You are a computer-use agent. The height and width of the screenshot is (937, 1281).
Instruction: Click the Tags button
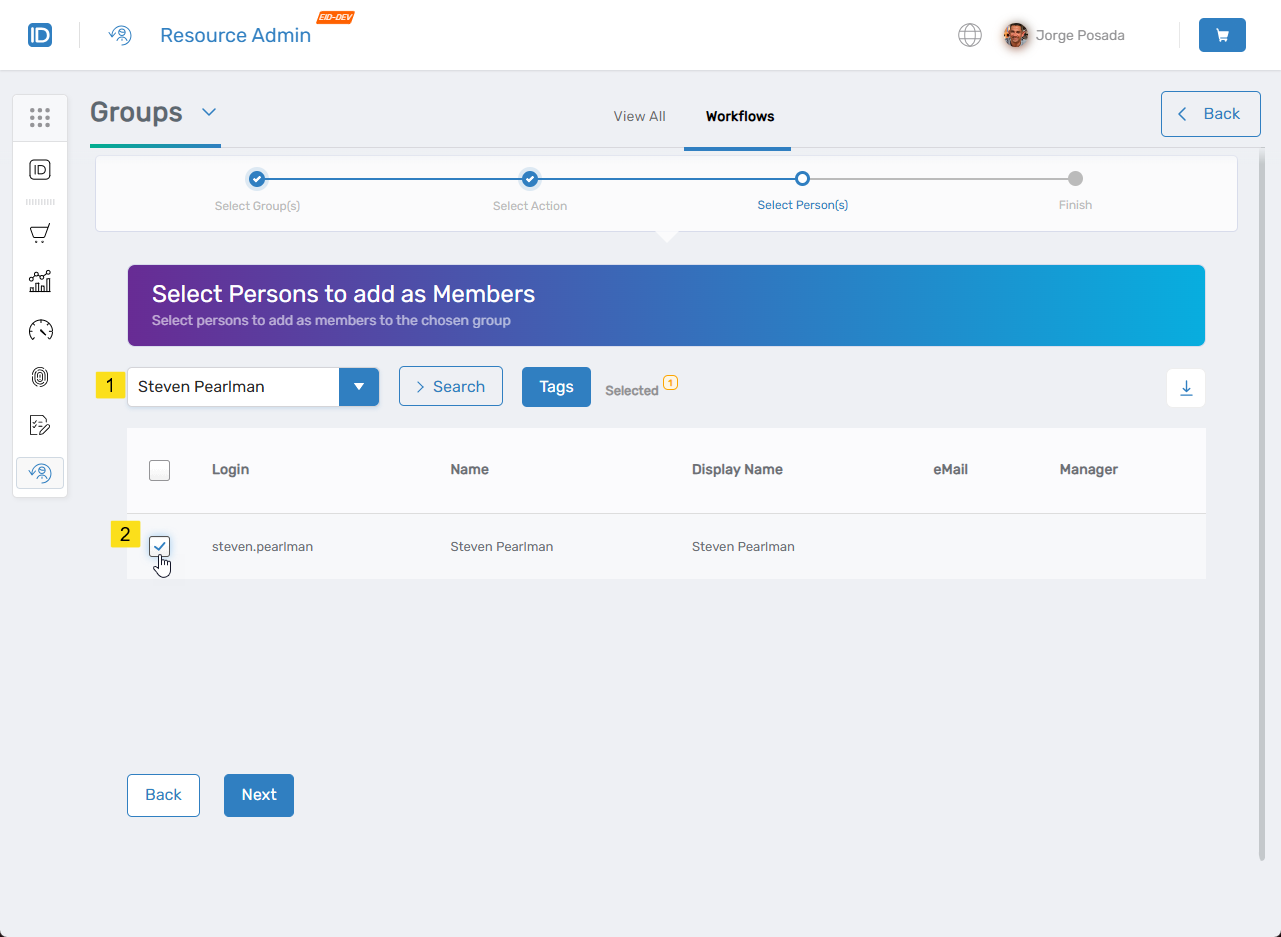click(556, 387)
